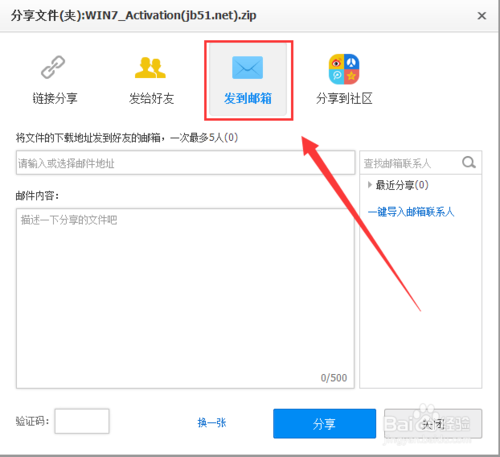Click the 发到邮箱 tab label
The image size is (500, 457).
[x=248, y=98]
